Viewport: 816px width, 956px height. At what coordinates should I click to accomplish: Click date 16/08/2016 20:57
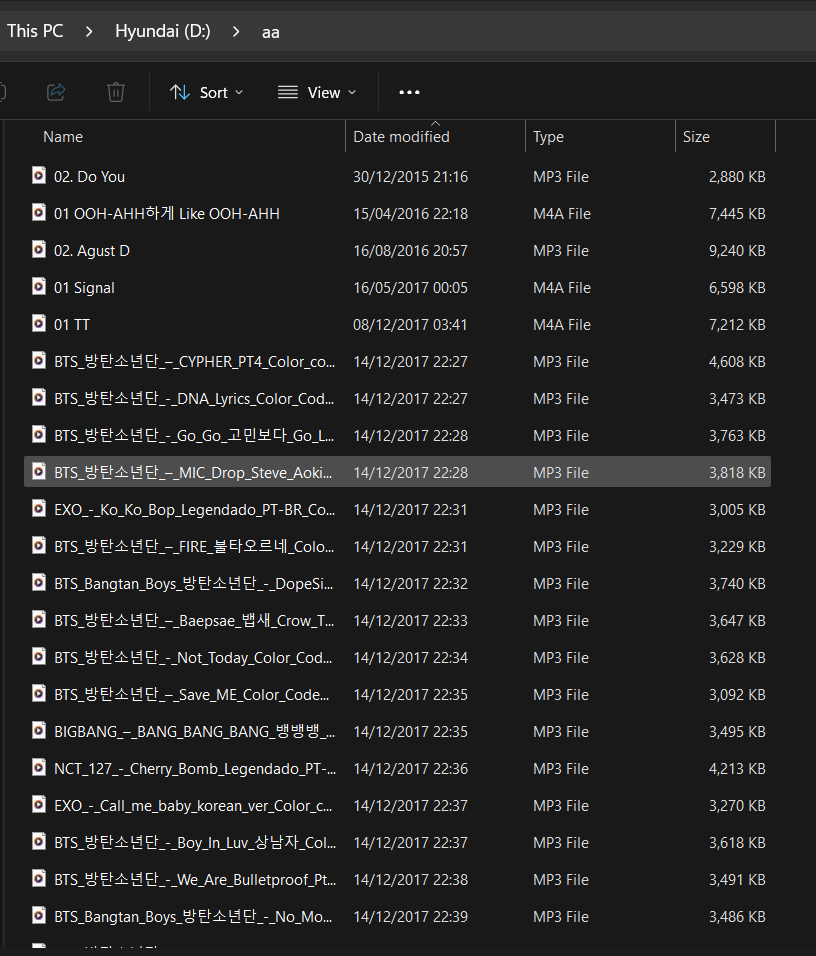point(410,251)
